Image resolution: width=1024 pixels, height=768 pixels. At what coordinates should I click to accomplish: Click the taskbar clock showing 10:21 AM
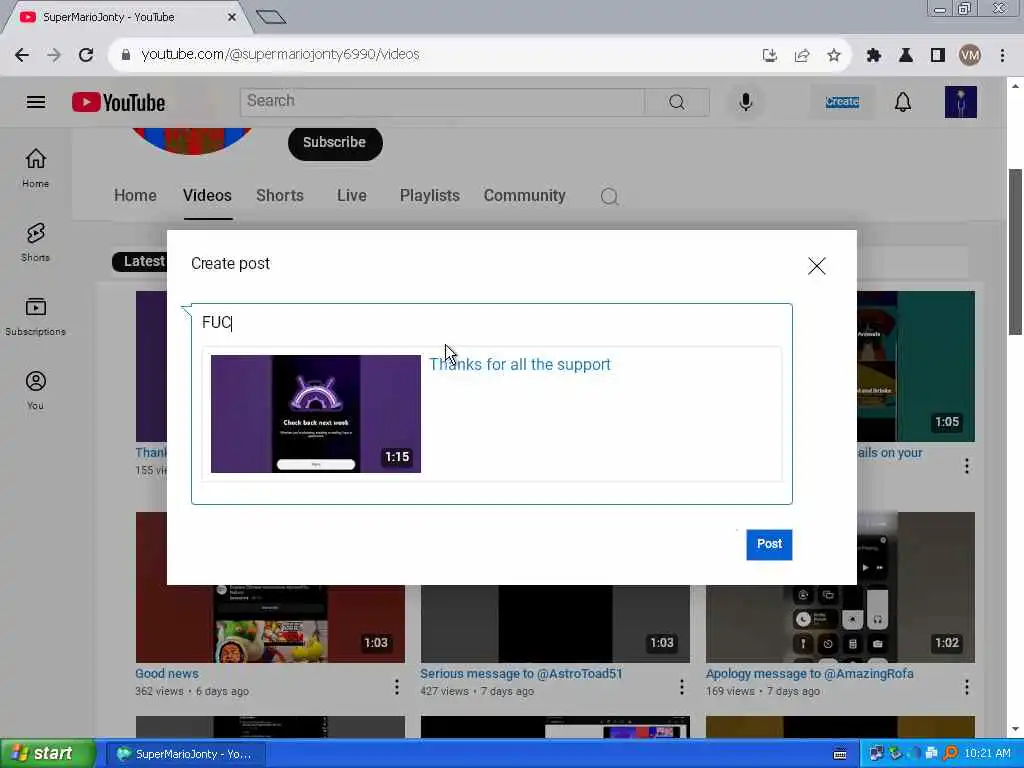tap(987, 754)
